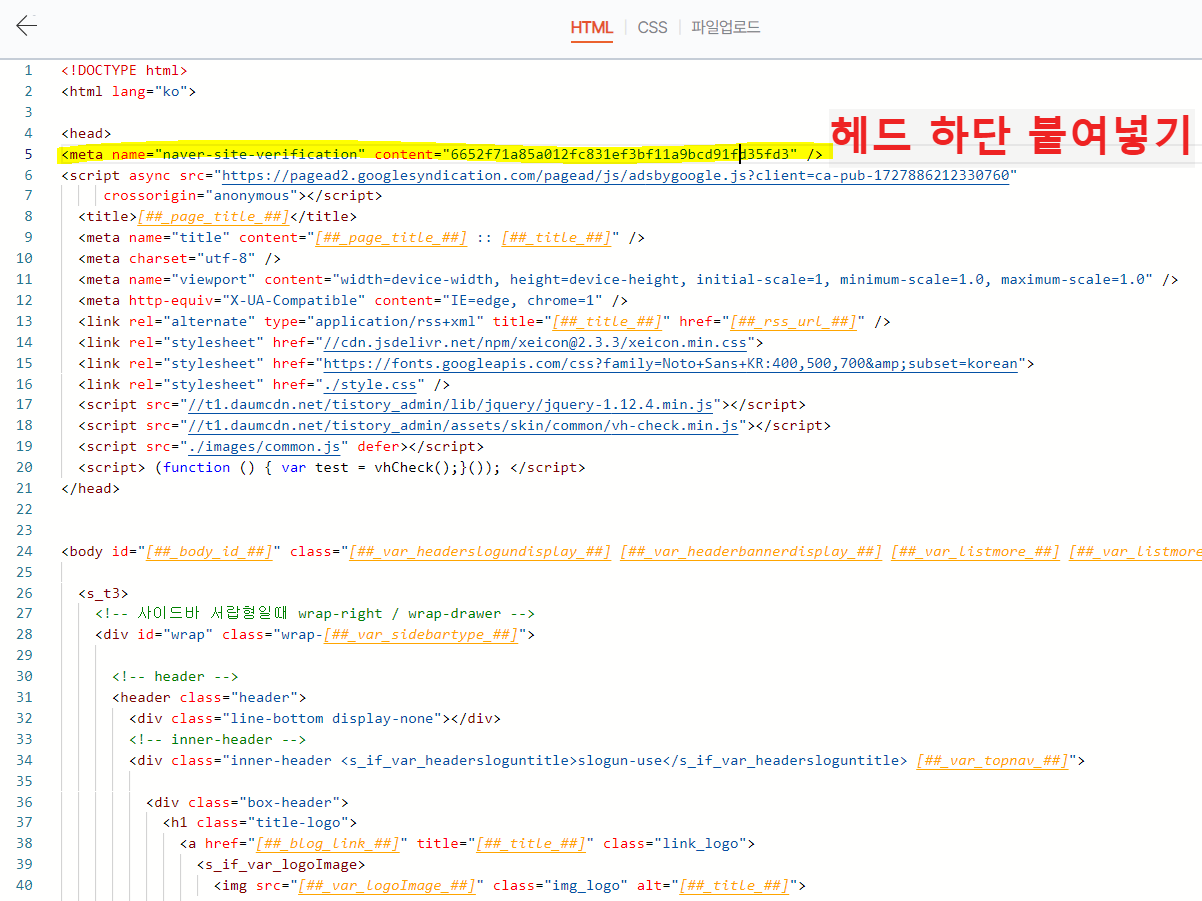Click the meta name="title" line
This screenshot has height=901, width=1202.
(x=361, y=238)
